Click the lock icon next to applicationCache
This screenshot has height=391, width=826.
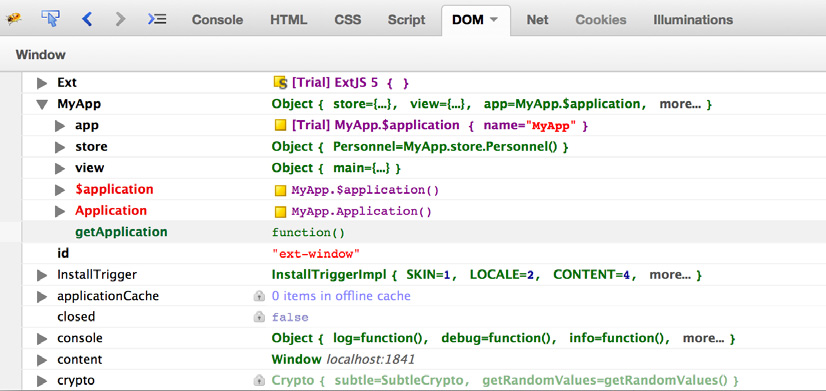click(x=259, y=297)
